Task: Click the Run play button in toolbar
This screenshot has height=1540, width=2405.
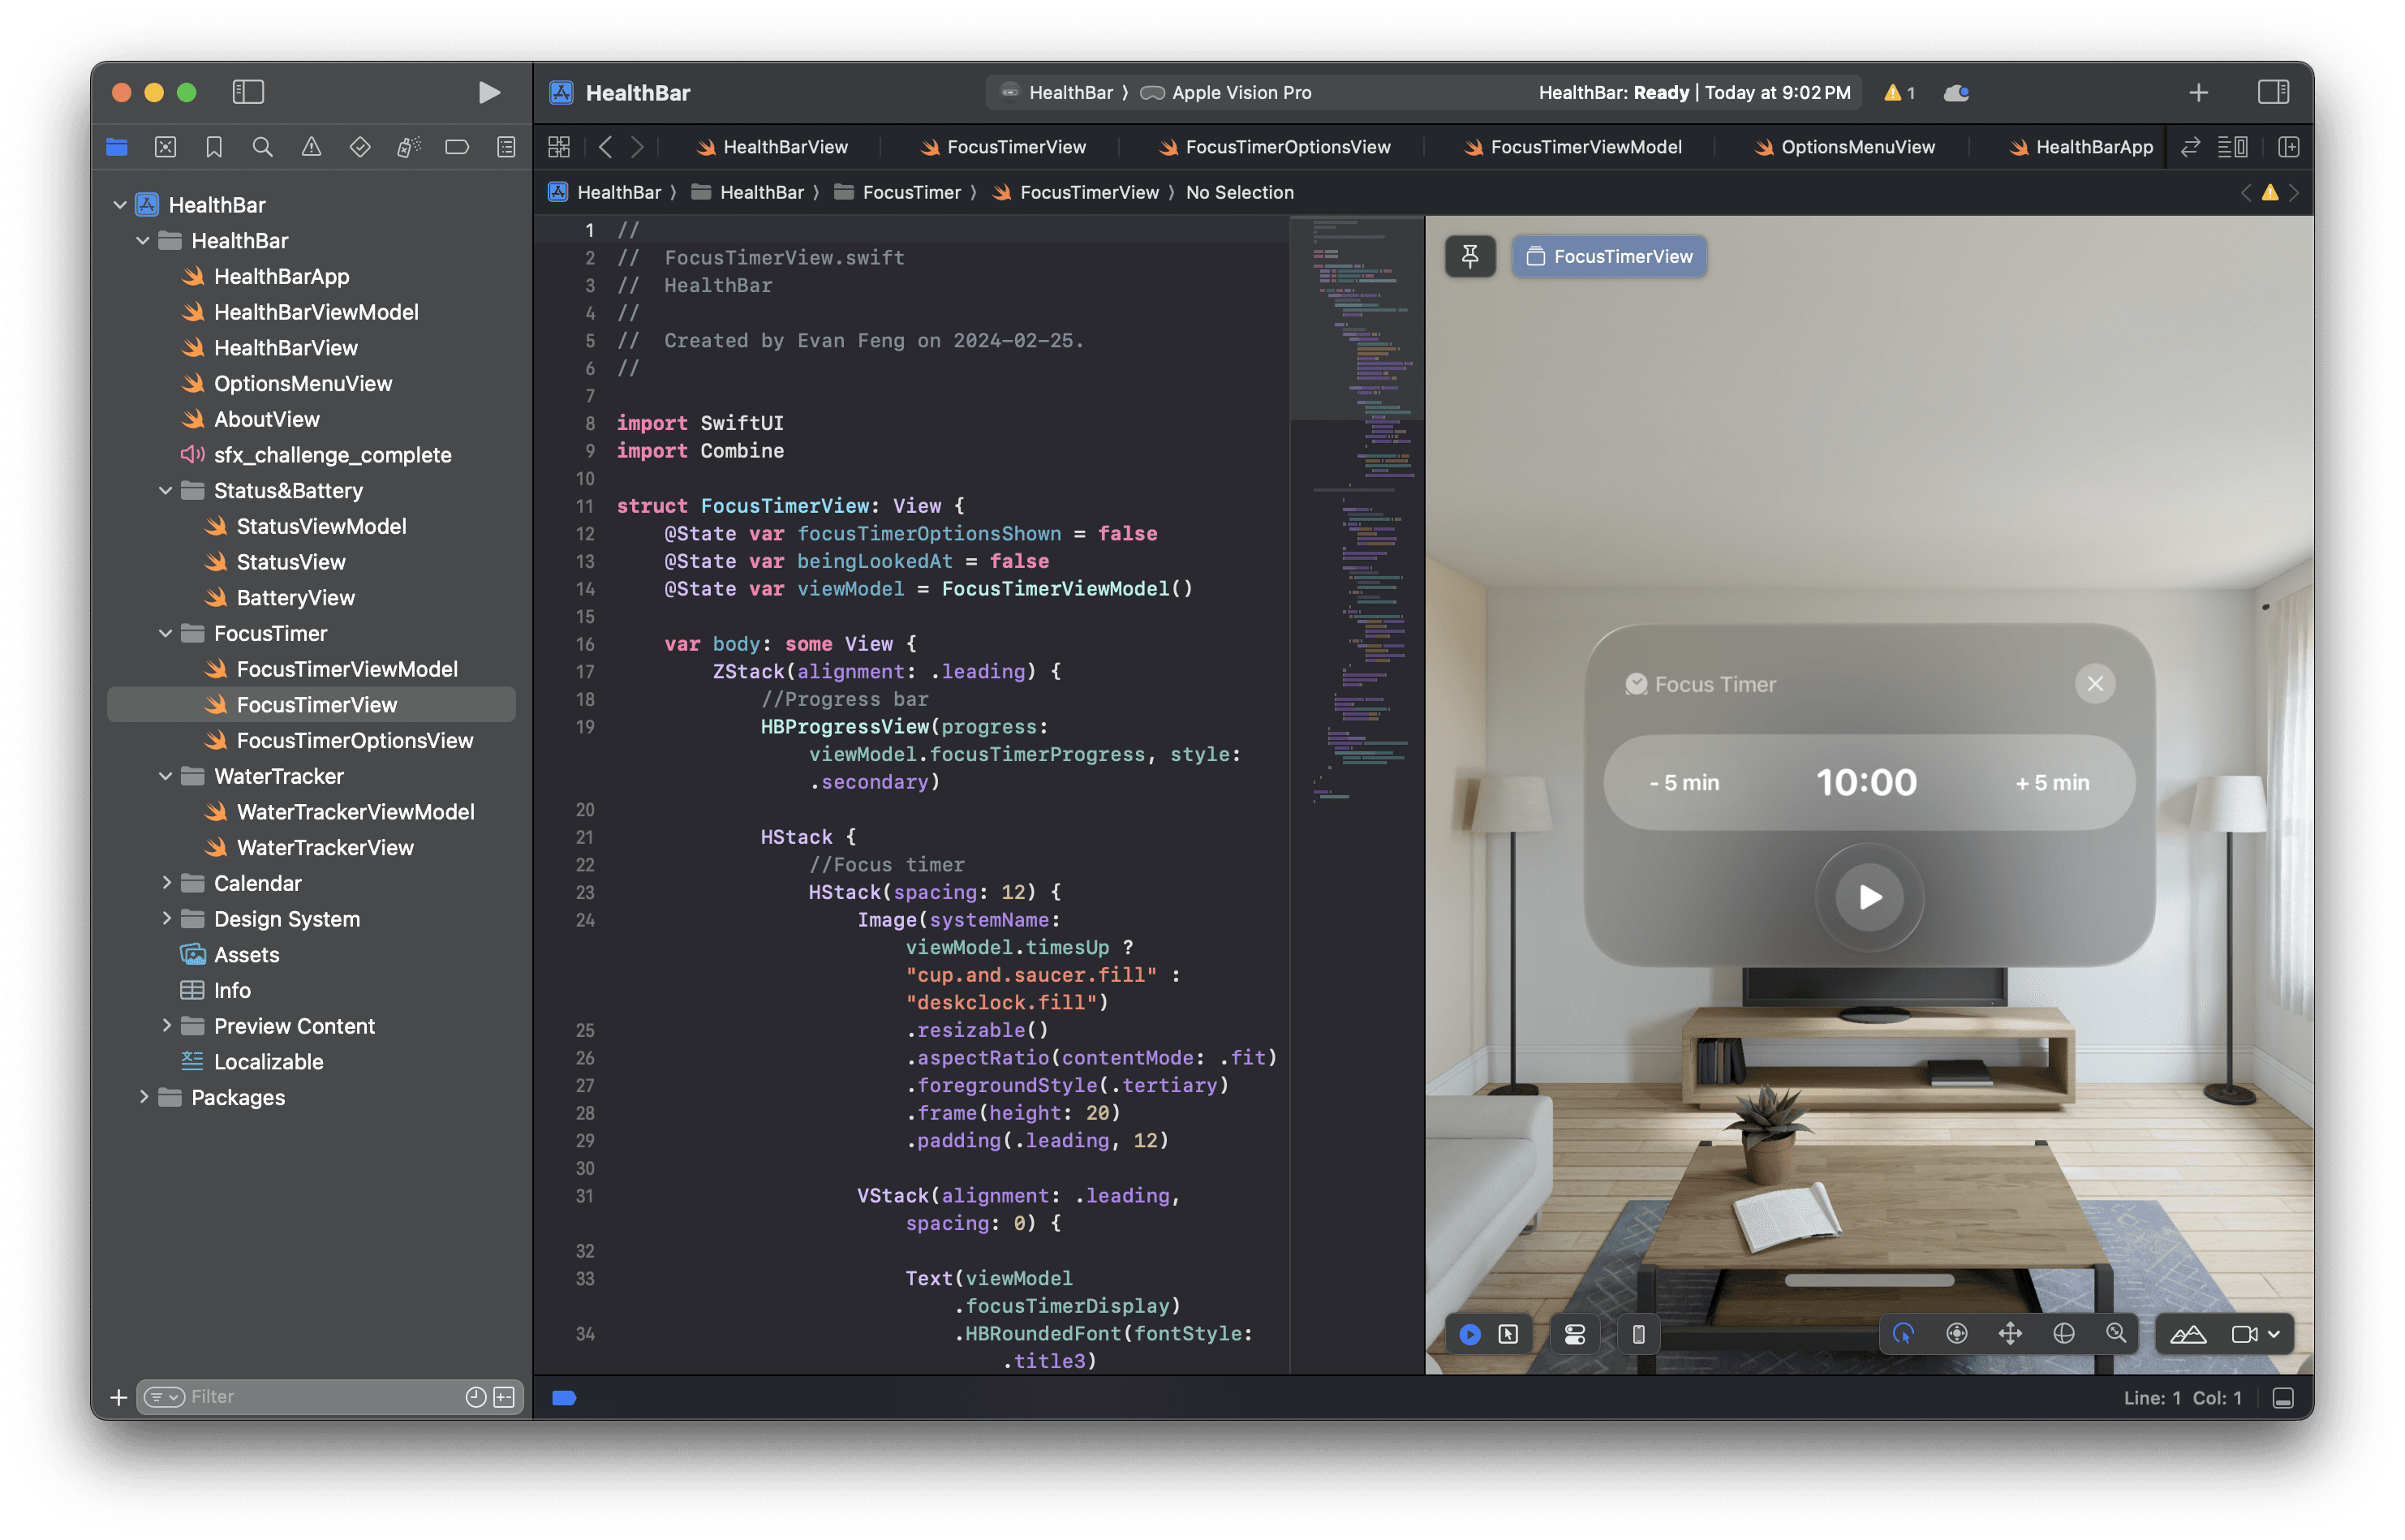Action: point(488,93)
